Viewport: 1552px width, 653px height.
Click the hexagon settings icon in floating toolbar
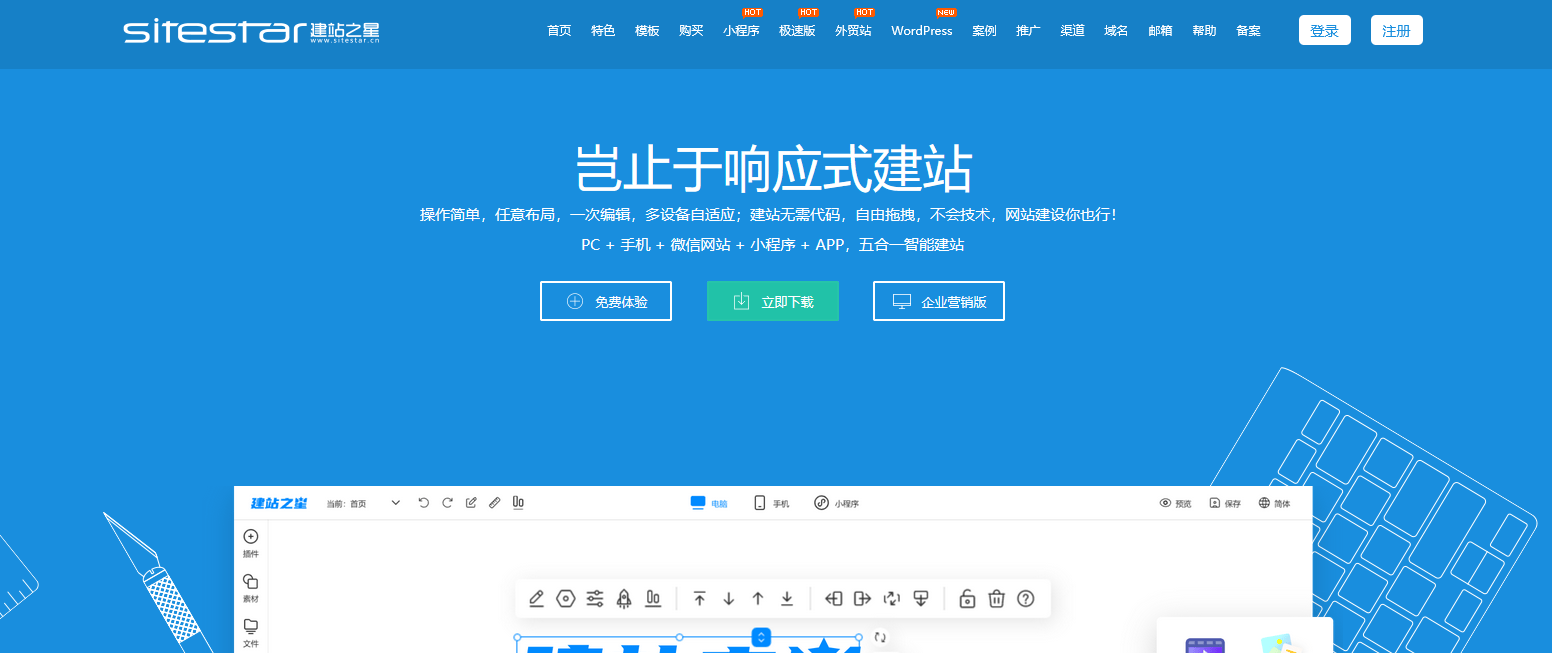[x=566, y=599]
